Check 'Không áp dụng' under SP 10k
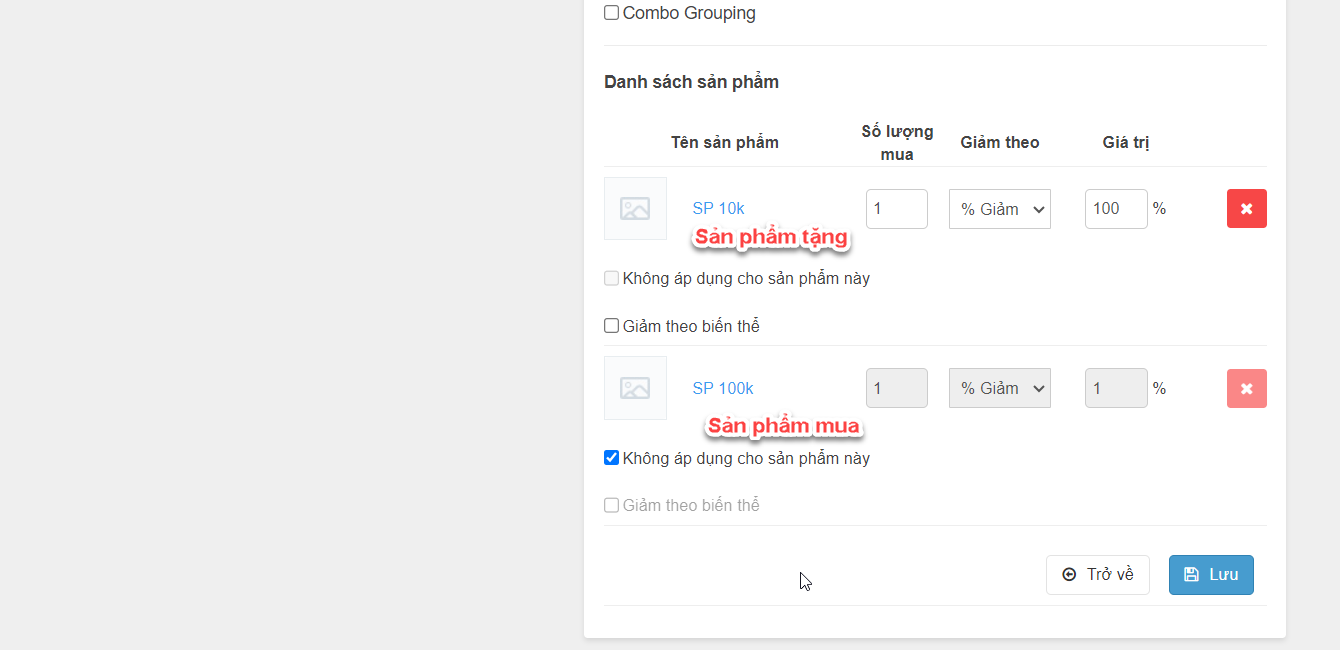1340x650 pixels. coord(612,278)
